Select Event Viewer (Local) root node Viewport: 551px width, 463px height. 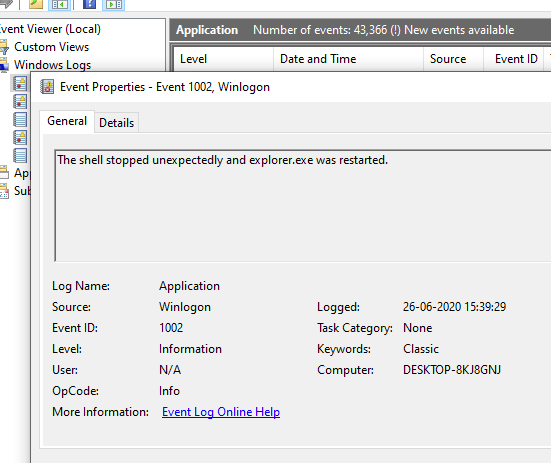(50, 29)
